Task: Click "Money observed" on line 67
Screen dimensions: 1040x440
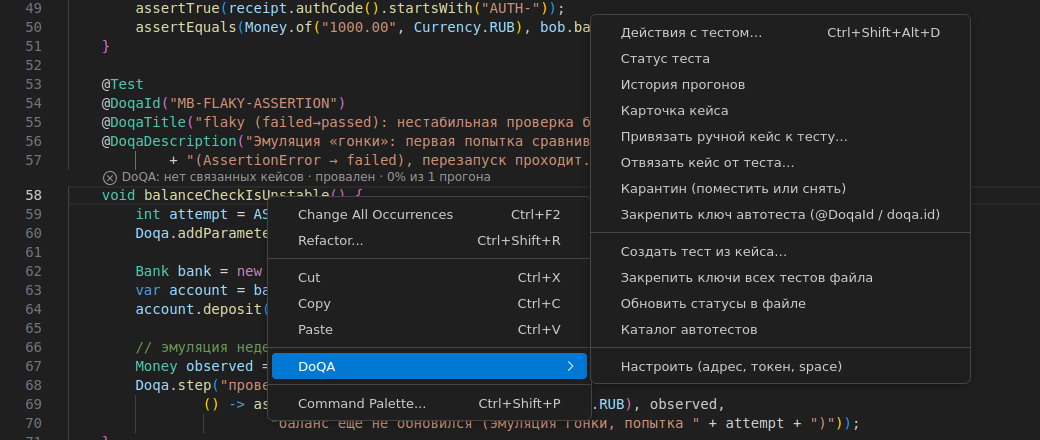Action: 194,366
